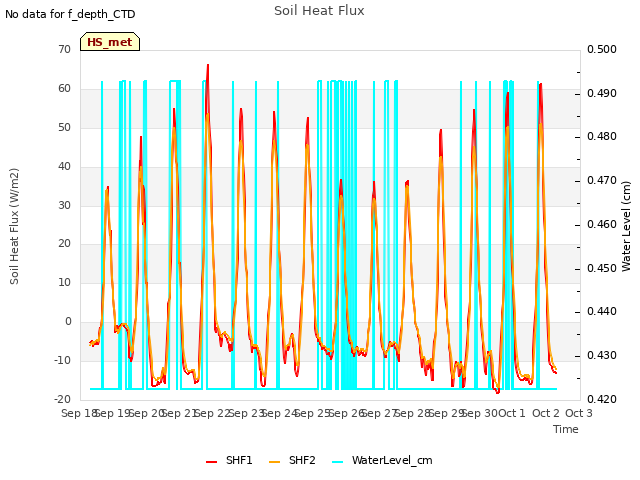Screen dimensions: 640x480
Task: Click the 0.450 value on right axis
Action: tap(602, 268)
